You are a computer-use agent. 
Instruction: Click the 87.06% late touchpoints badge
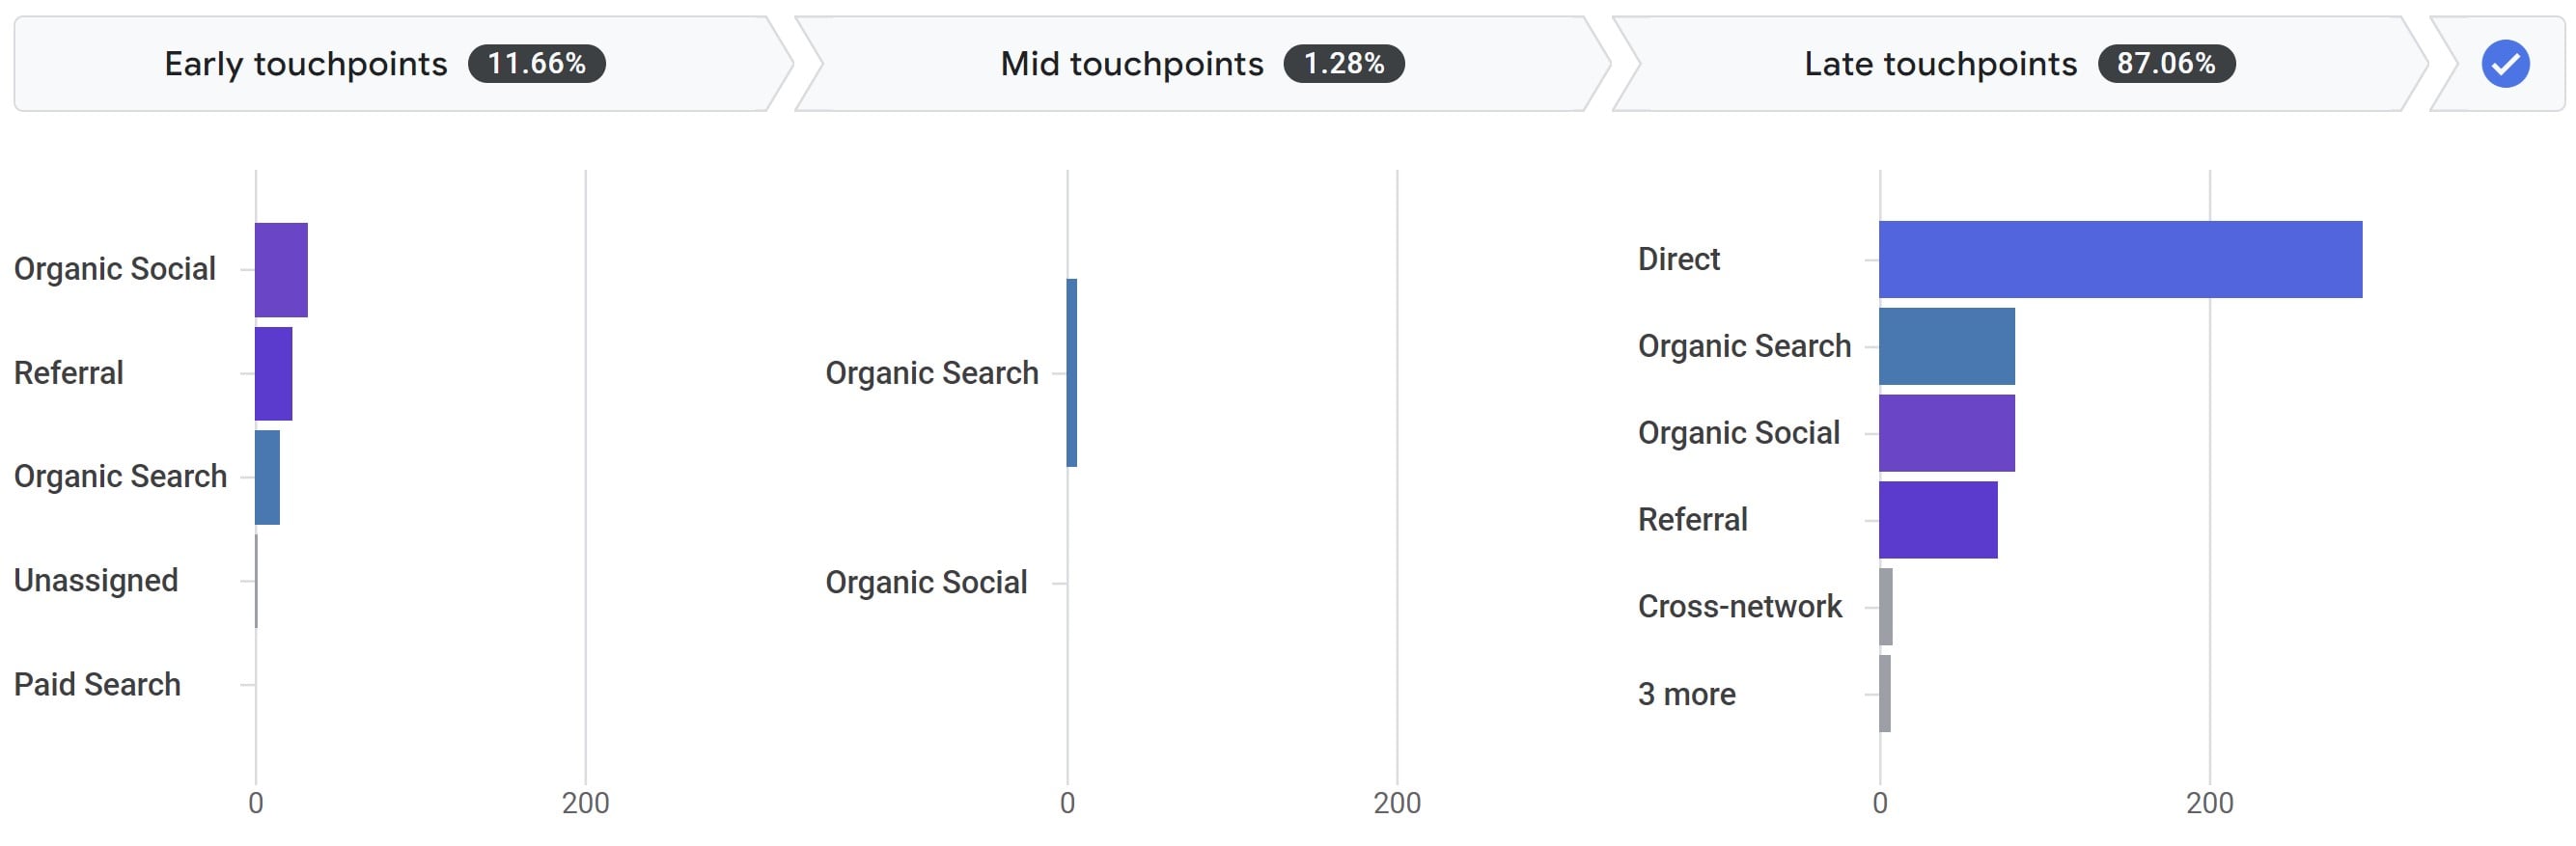click(2165, 64)
